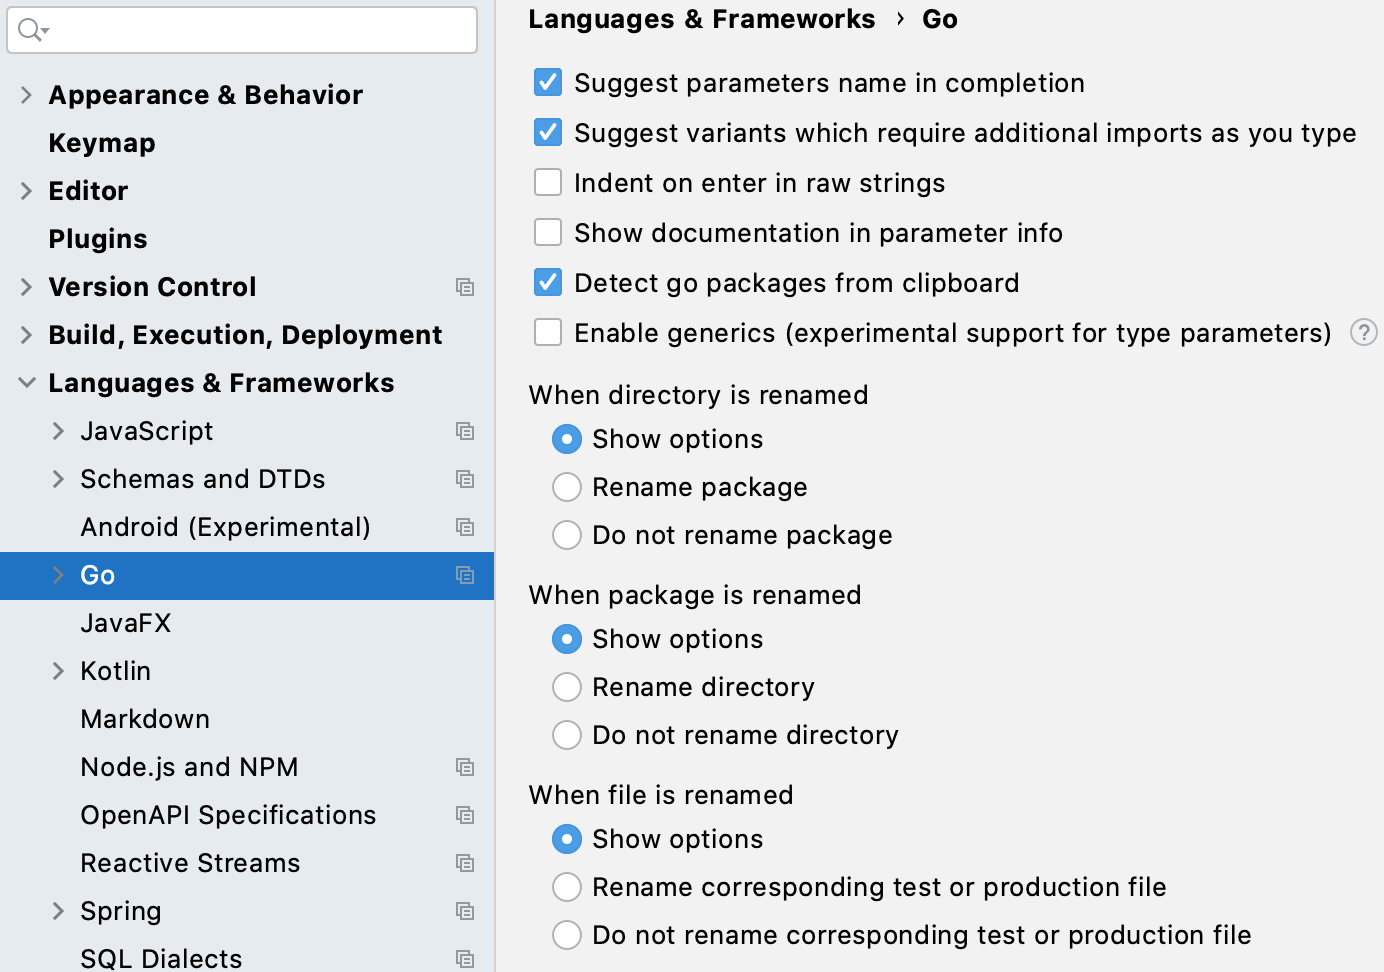Viewport: 1384px width, 972px height.
Task: Click project-level icon beside OpenAPI Specifications
Action: coord(465,815)
